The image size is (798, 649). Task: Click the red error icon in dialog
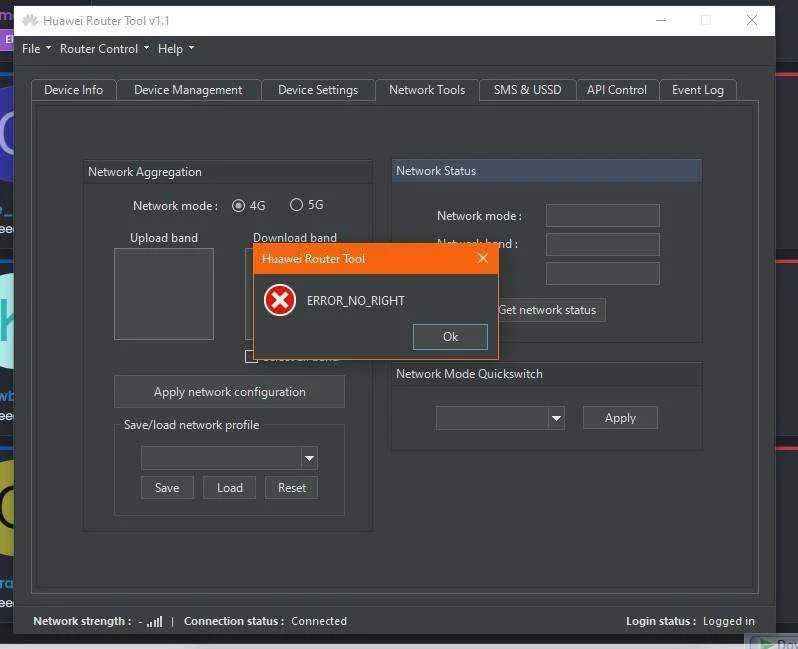279,300
